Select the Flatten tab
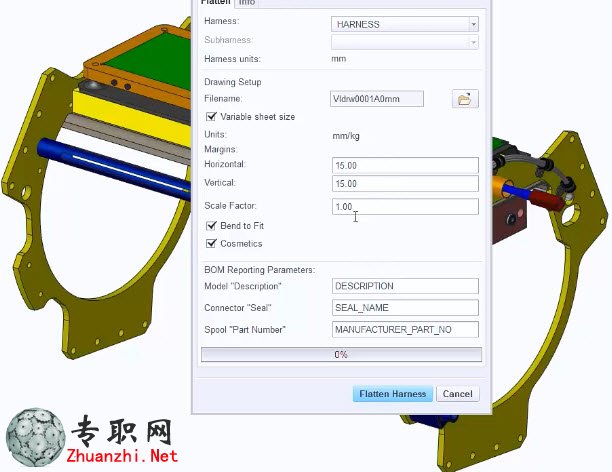Image resolution: width=612 pixels, height=472 pixels. point(215,3)
